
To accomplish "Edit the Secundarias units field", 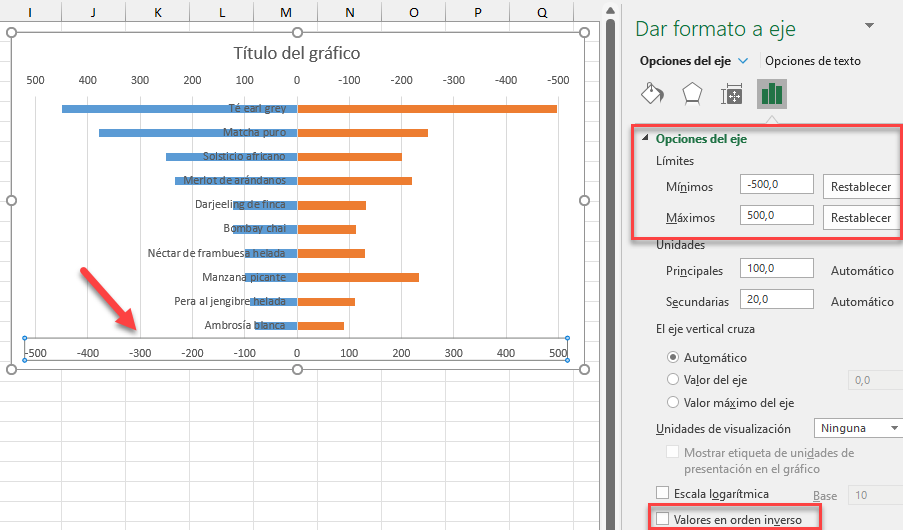I will 776,300.
